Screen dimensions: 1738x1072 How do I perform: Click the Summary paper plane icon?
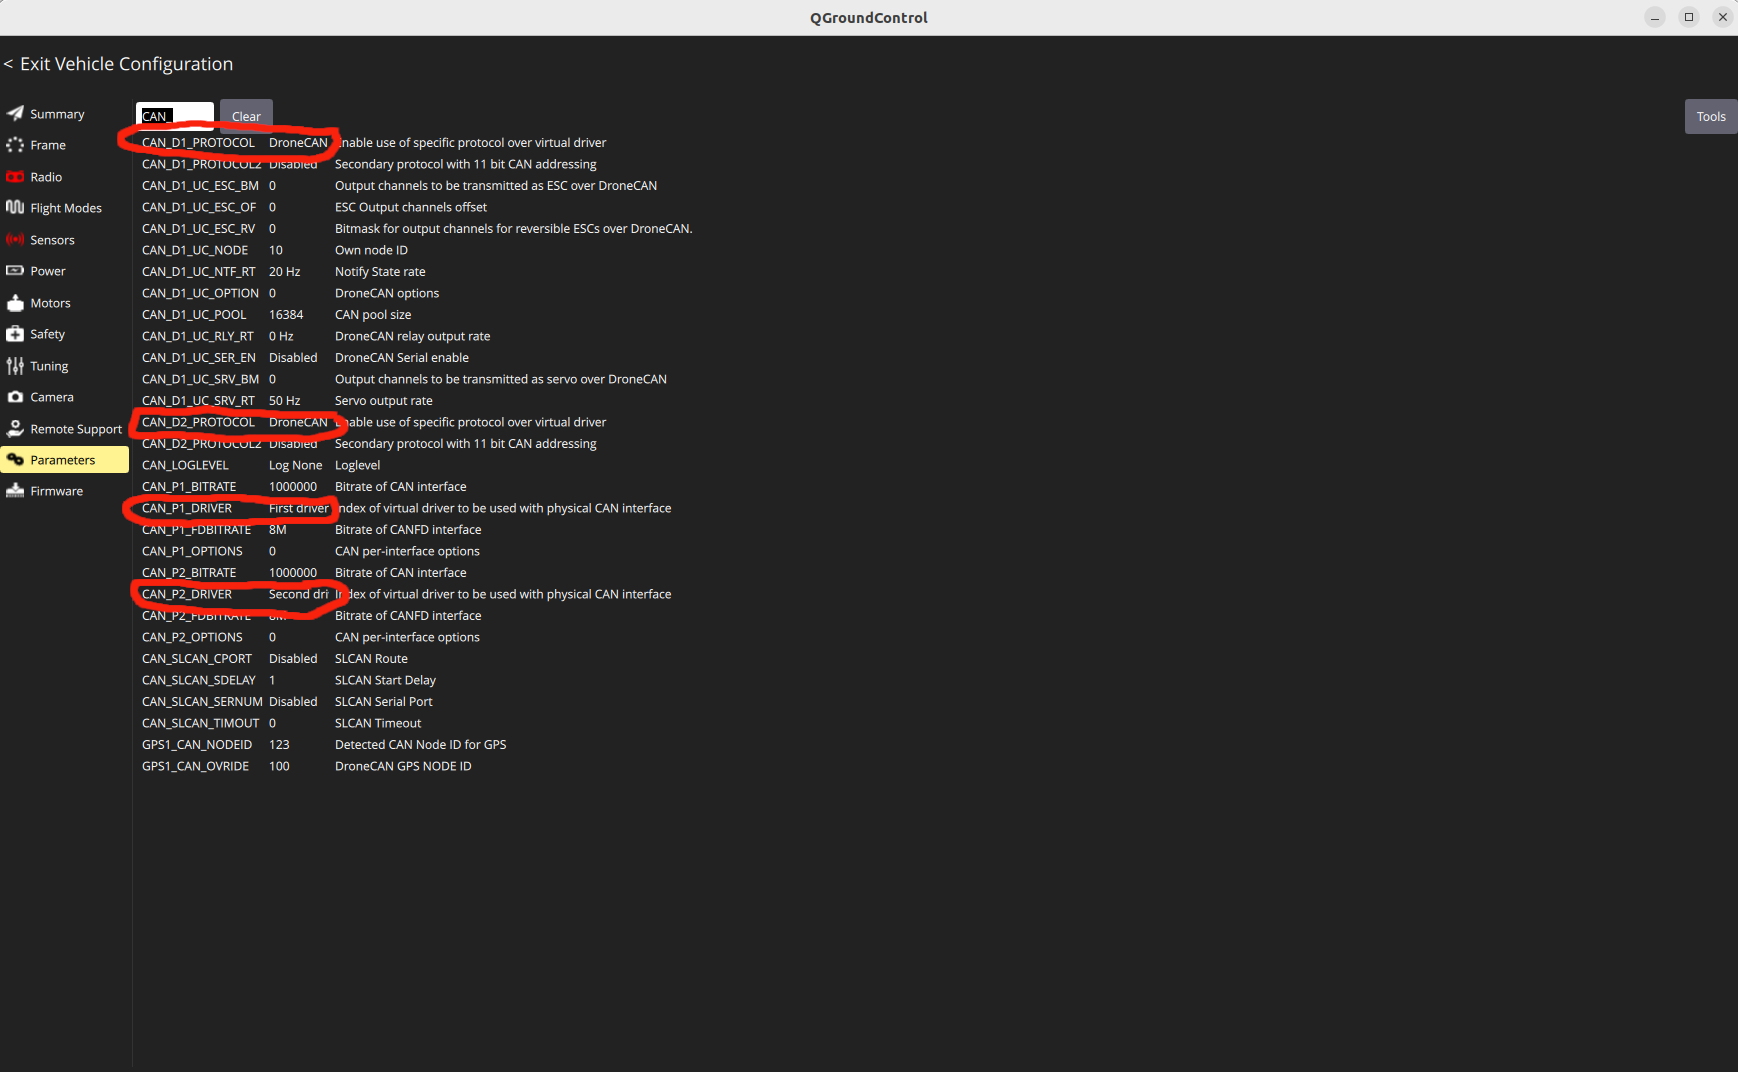(x=15, y=113)
